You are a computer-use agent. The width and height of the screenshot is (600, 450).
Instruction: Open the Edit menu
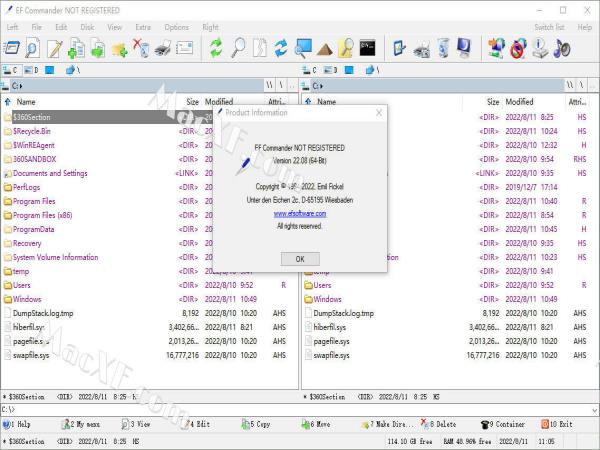point(61,27)
